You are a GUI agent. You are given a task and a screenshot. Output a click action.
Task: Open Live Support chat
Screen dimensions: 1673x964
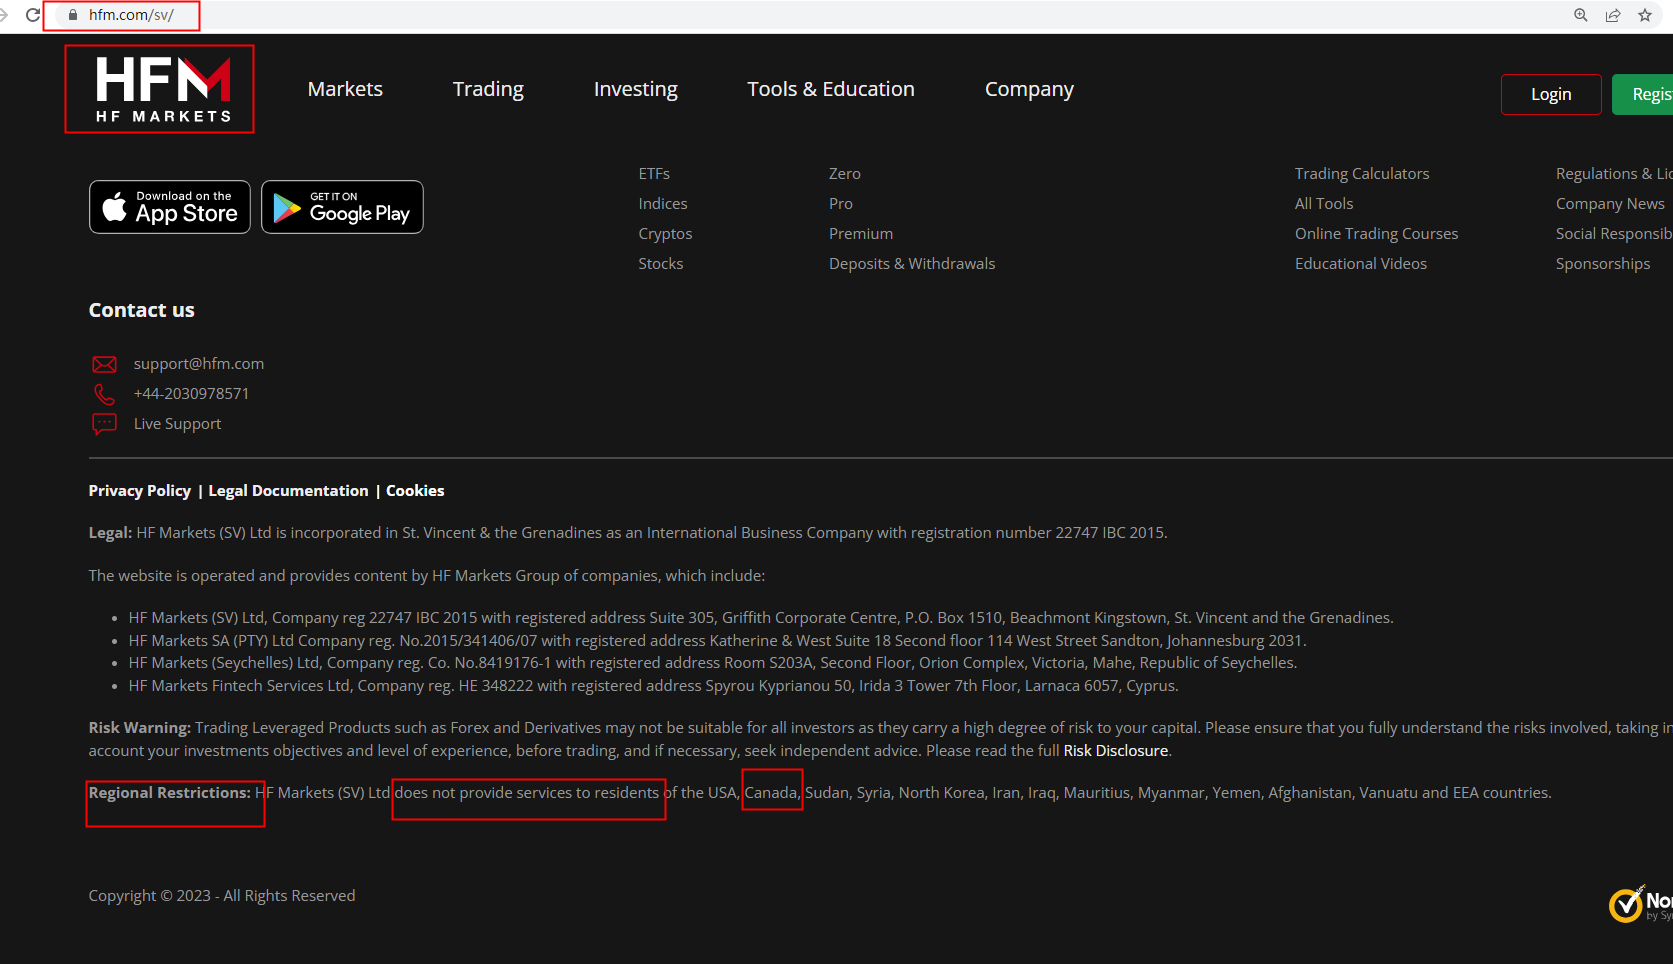click(177, 424)
